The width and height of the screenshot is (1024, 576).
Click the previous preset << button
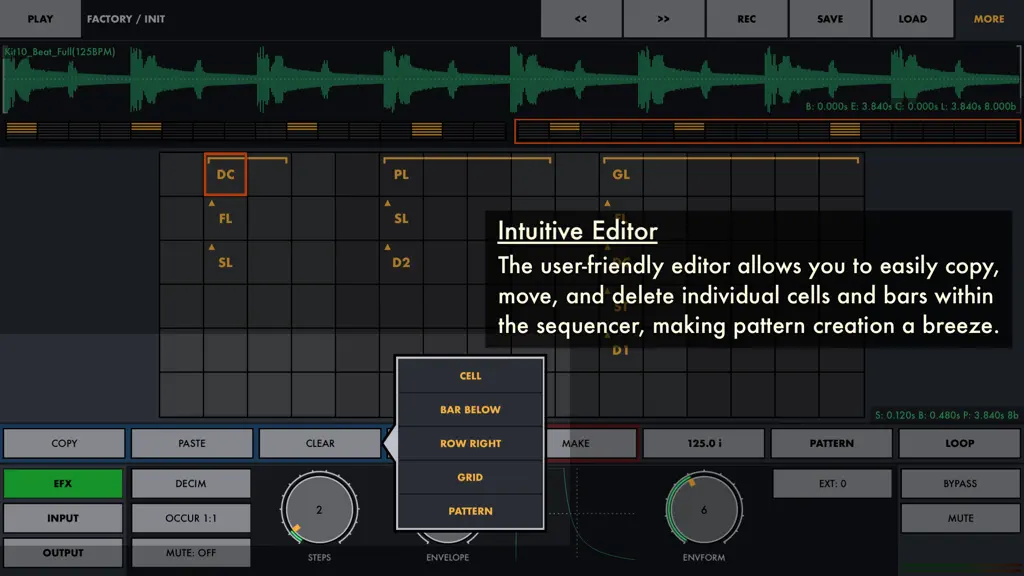(x=581, y=19)
